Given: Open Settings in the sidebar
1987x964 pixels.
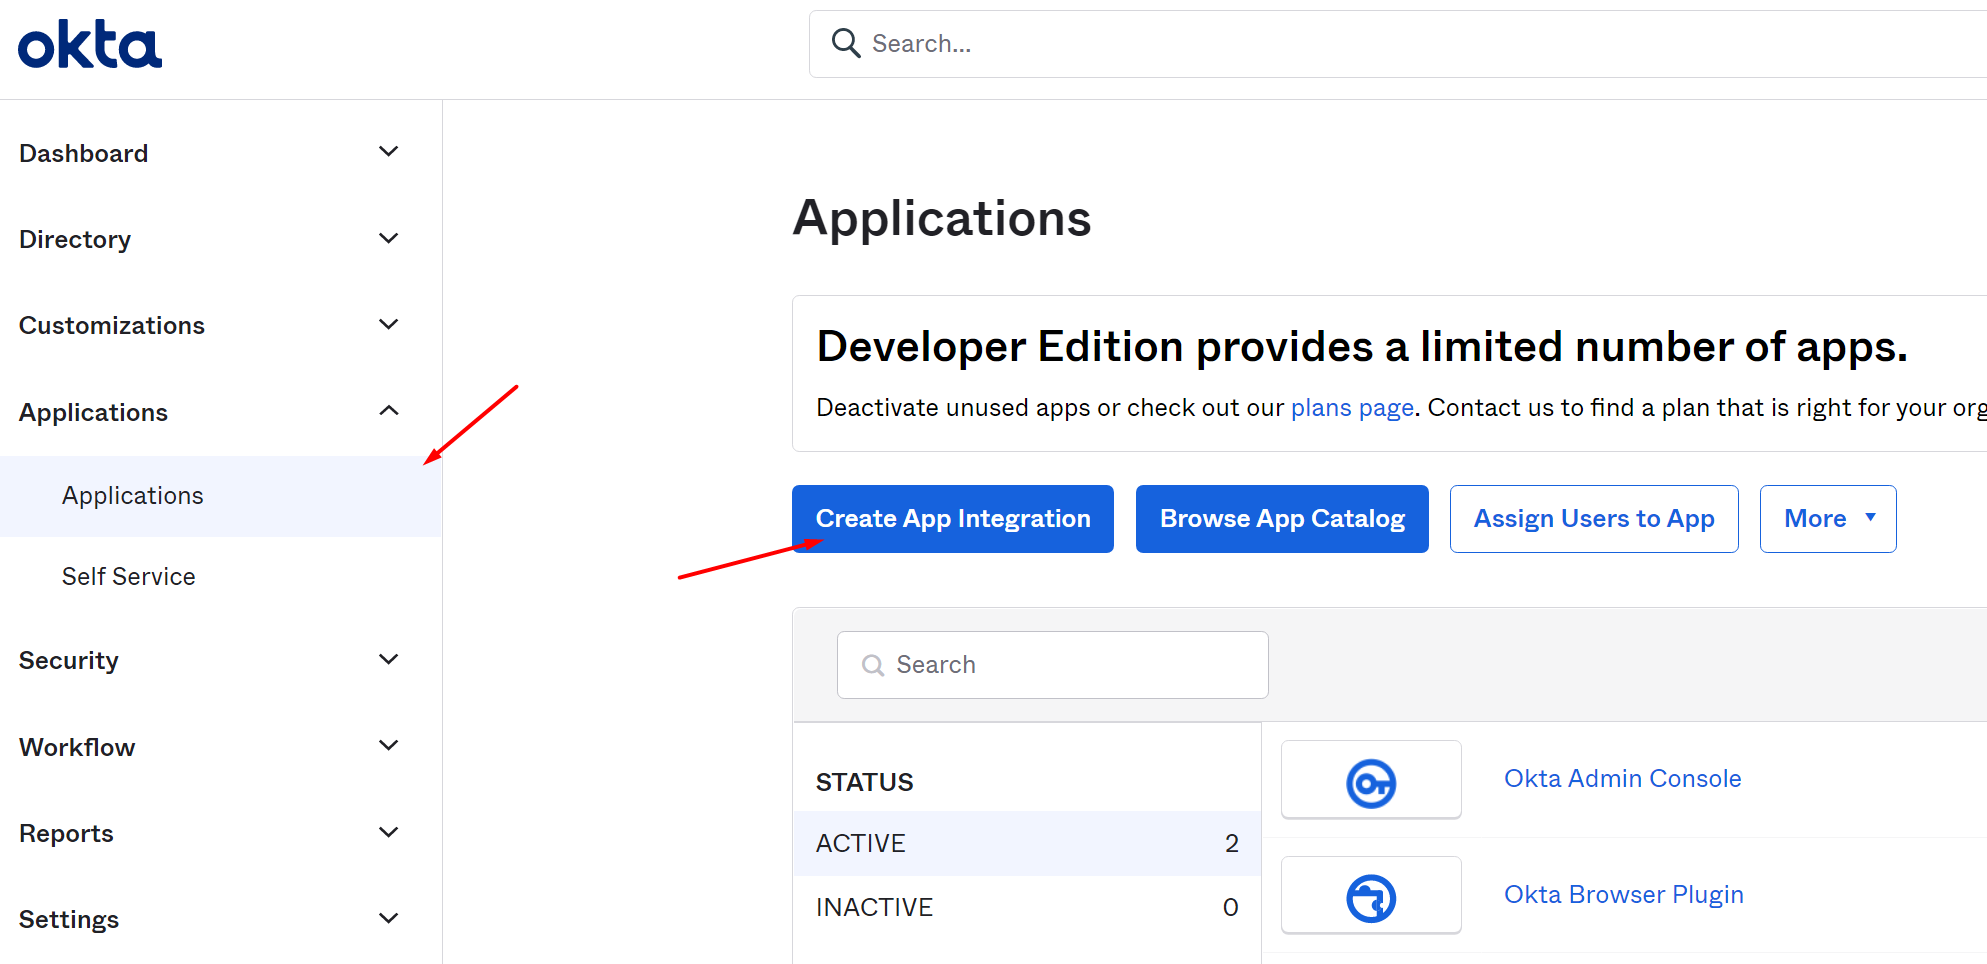Looking at the screenshot, I should pyautogui.click(x=69, y=919).
